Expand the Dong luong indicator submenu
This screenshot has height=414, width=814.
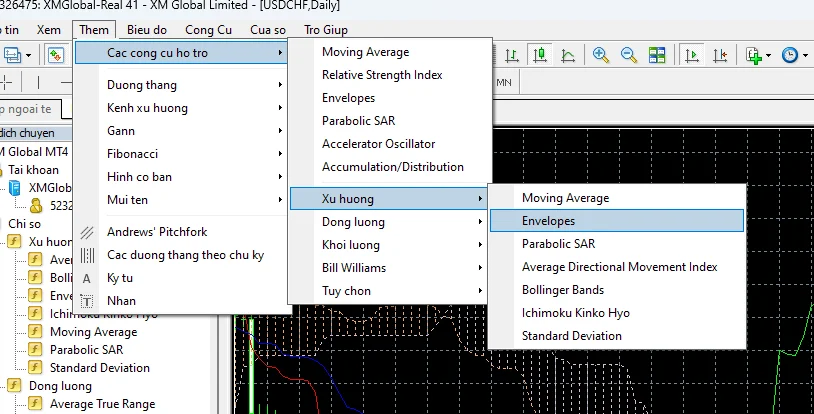[x=389, y=222]
